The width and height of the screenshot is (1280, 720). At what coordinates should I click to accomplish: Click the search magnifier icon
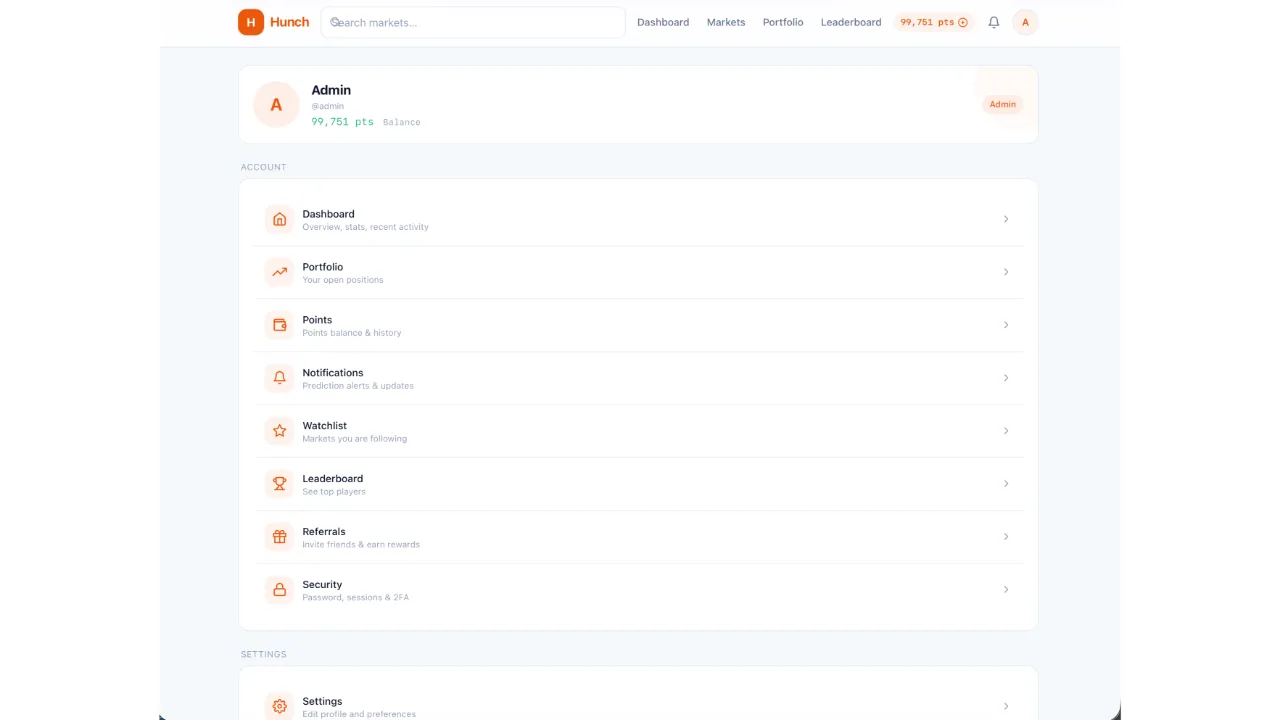coord(336,22)
